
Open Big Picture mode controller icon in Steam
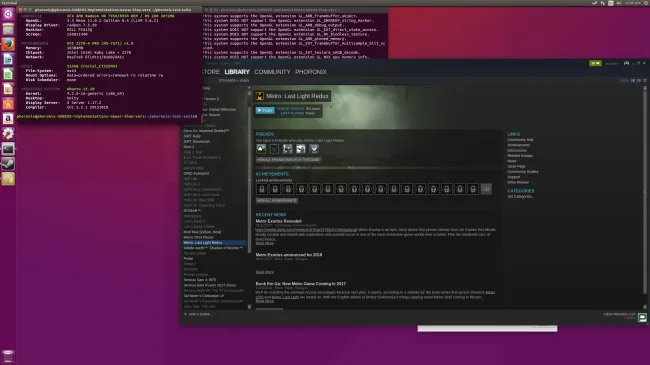click(626, 63)
